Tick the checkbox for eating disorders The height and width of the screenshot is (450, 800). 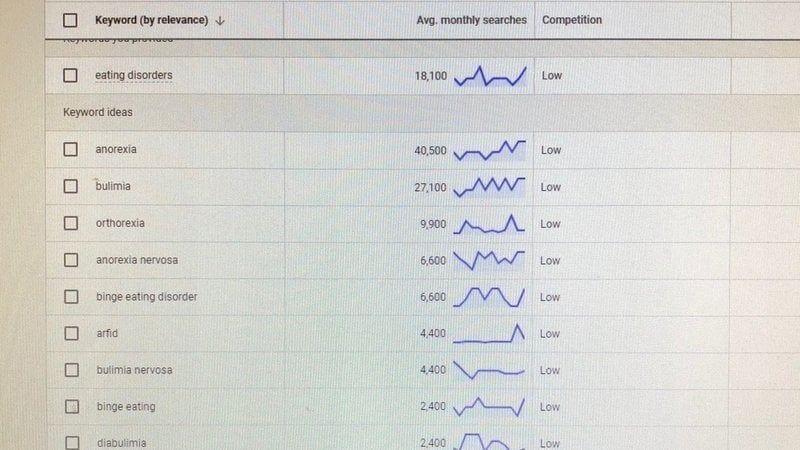click(x=70, y=75)
